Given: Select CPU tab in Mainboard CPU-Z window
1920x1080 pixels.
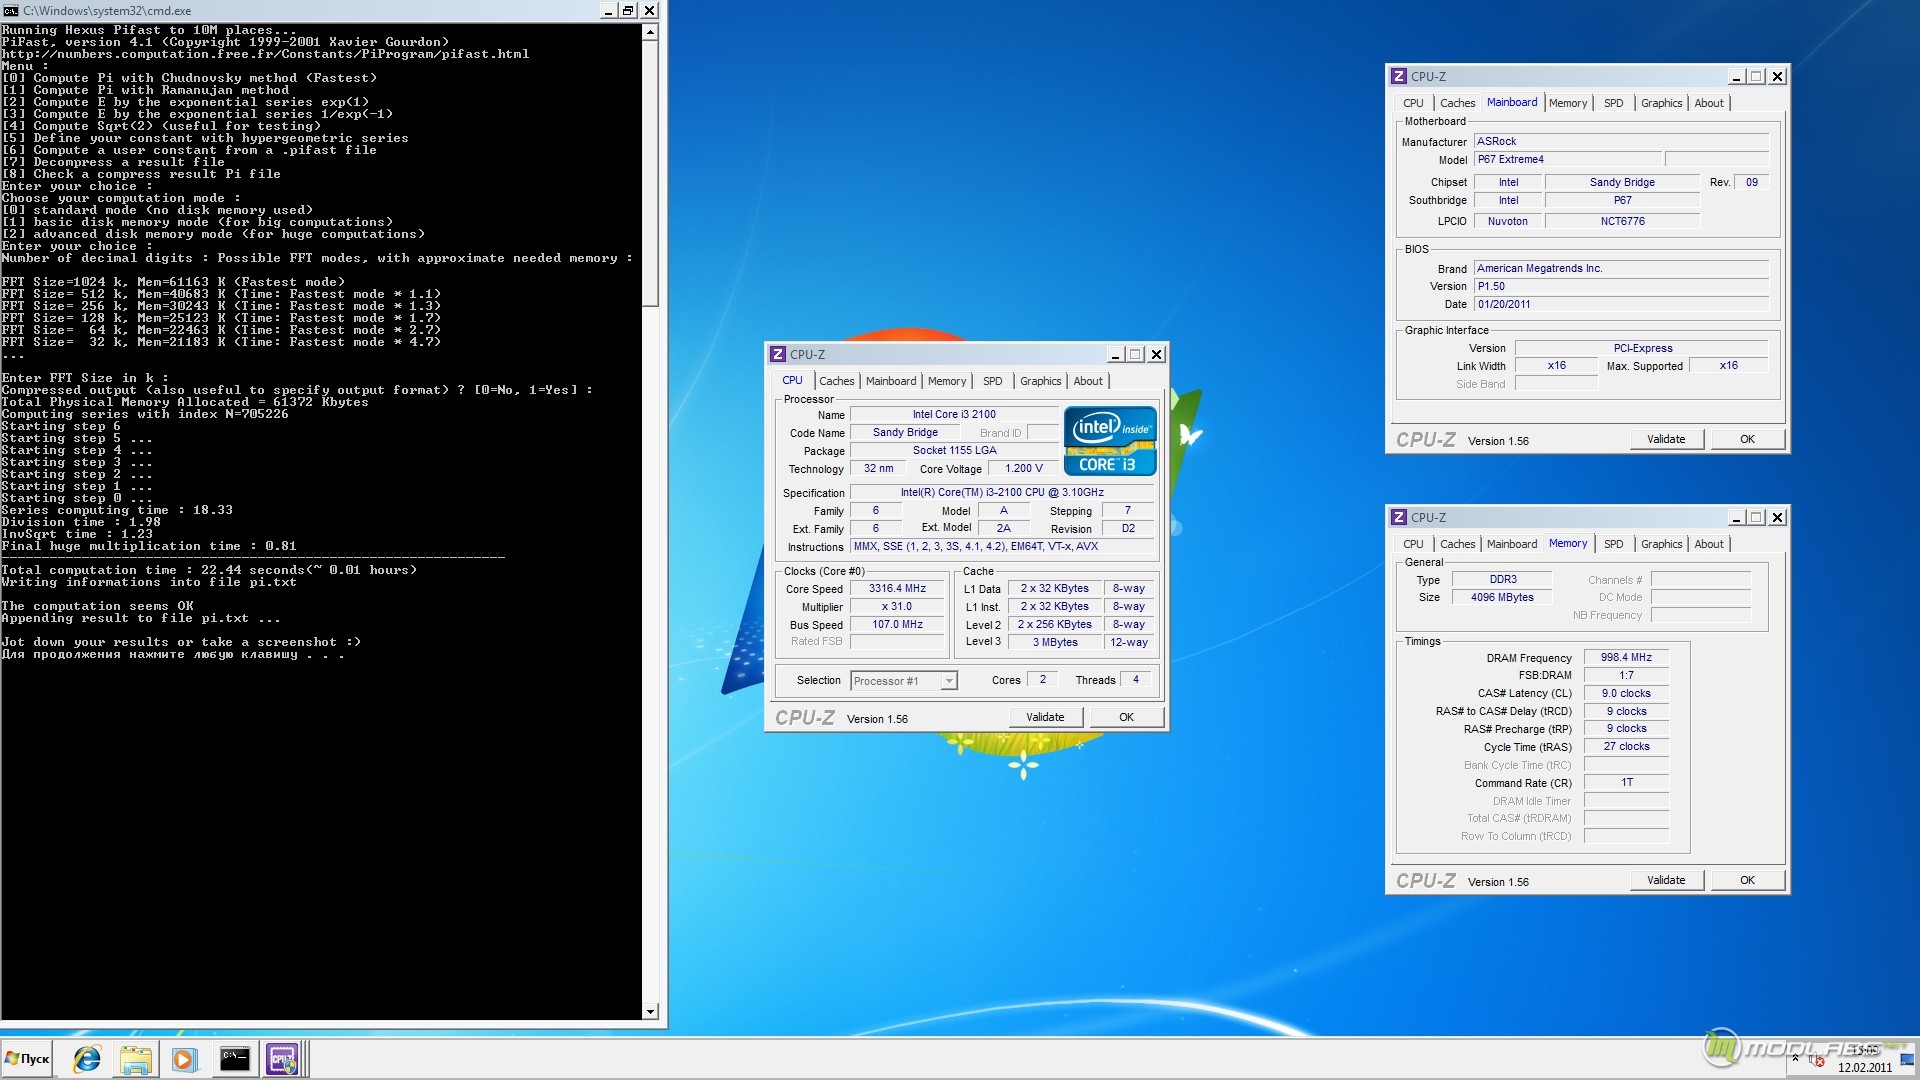Looking at the screenshot, I should point(1413,103).
